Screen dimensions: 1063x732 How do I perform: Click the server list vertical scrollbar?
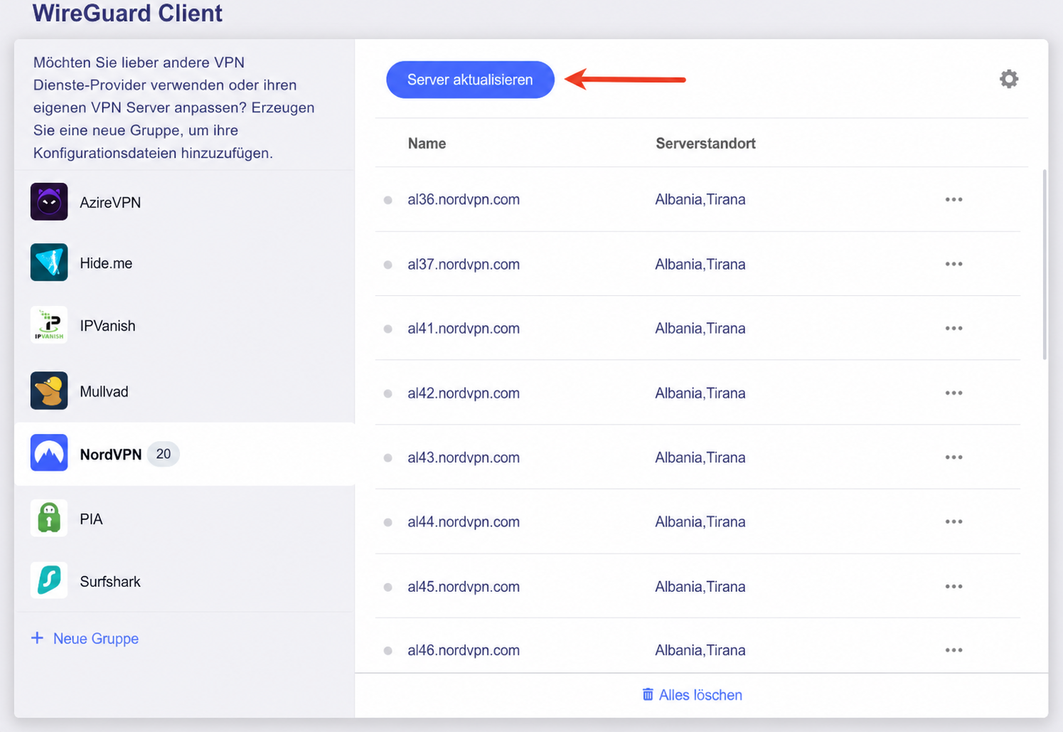1045,264
